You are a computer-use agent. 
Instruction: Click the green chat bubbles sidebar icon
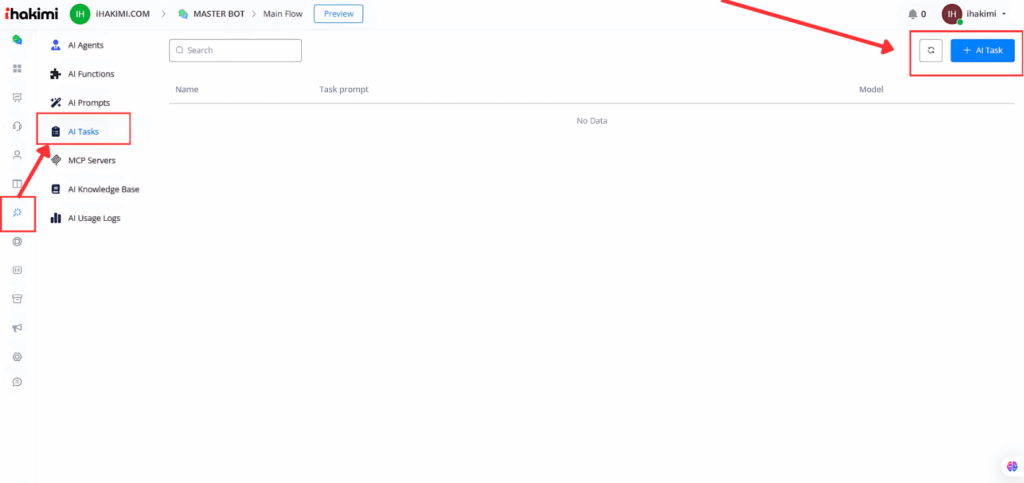coord(17,40)
